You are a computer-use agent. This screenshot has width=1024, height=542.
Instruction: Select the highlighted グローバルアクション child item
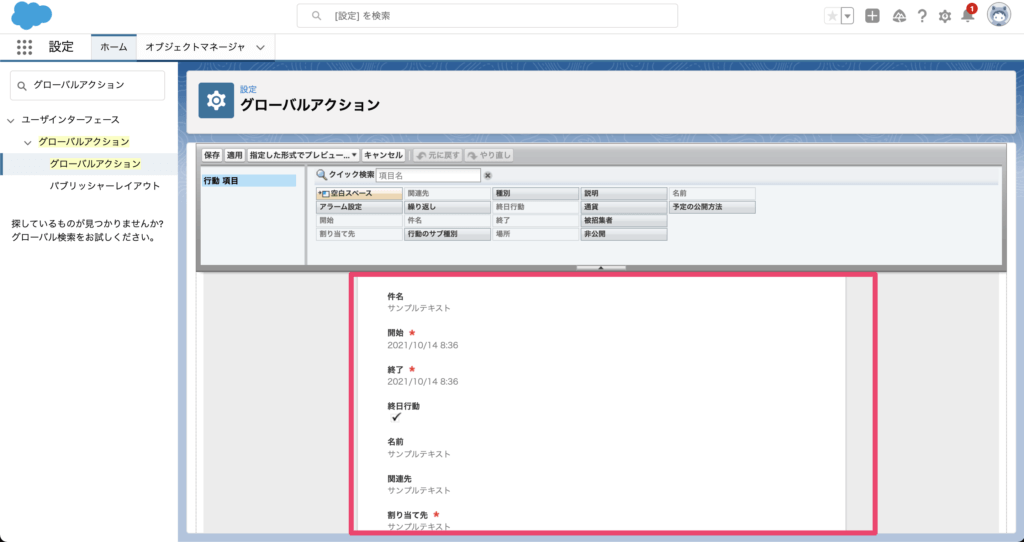click(x=95, y=164)
